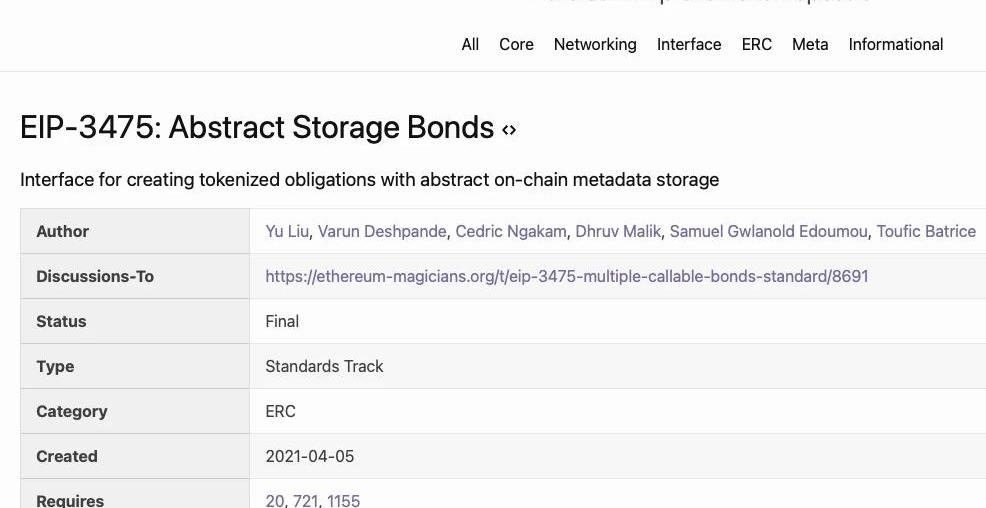Go to the Networking category page
The width and height of the screenshot is (986, 508).
(x=595, y=44)
